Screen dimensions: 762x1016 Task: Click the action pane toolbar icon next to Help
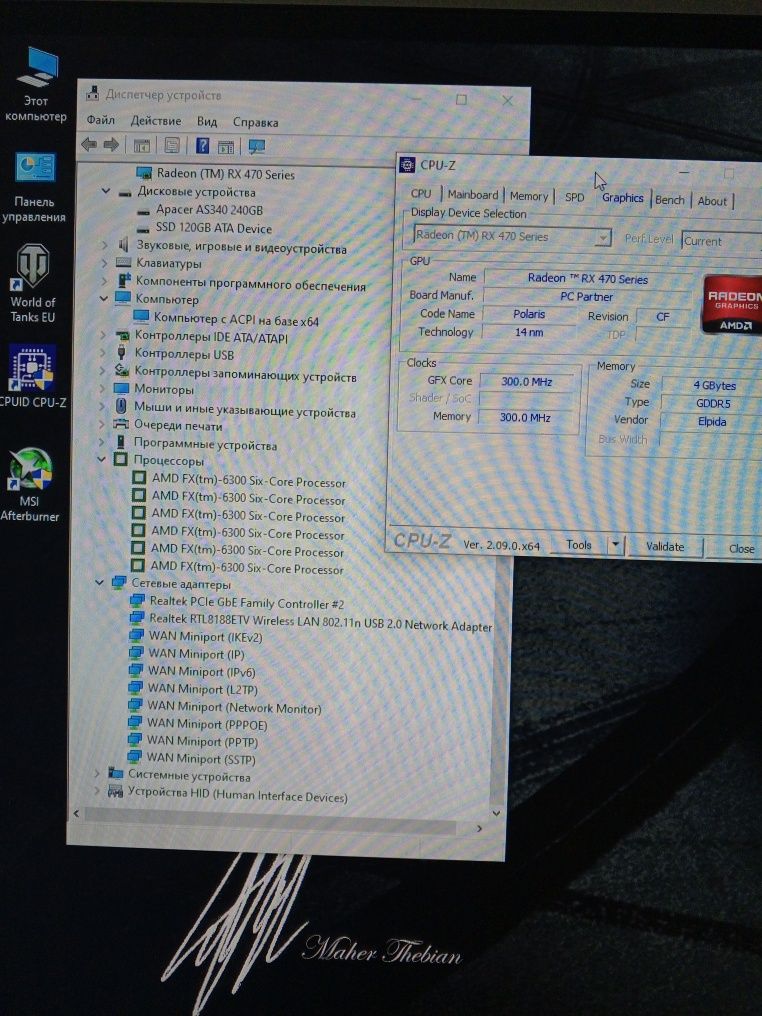pos(225,147)
